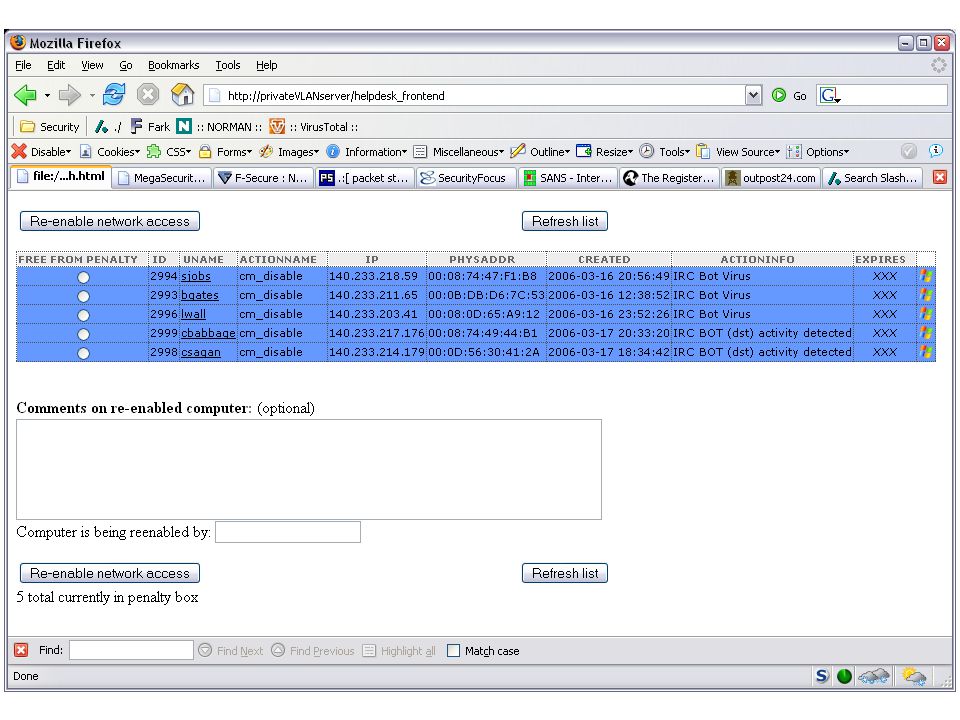Reload the page with the Reload icon

[114, 94]
